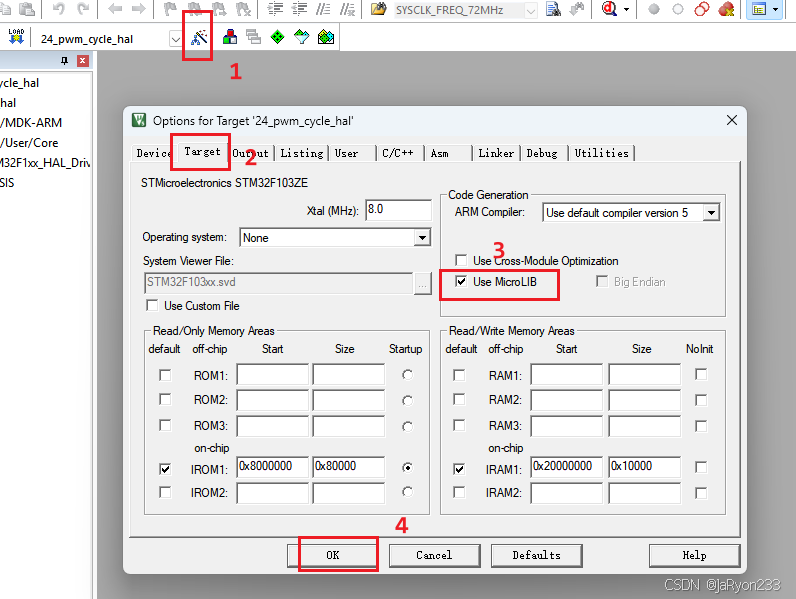Click the Find document-search icon
Image resolution: width=796 pixels, height=599 pixels.
553,9
